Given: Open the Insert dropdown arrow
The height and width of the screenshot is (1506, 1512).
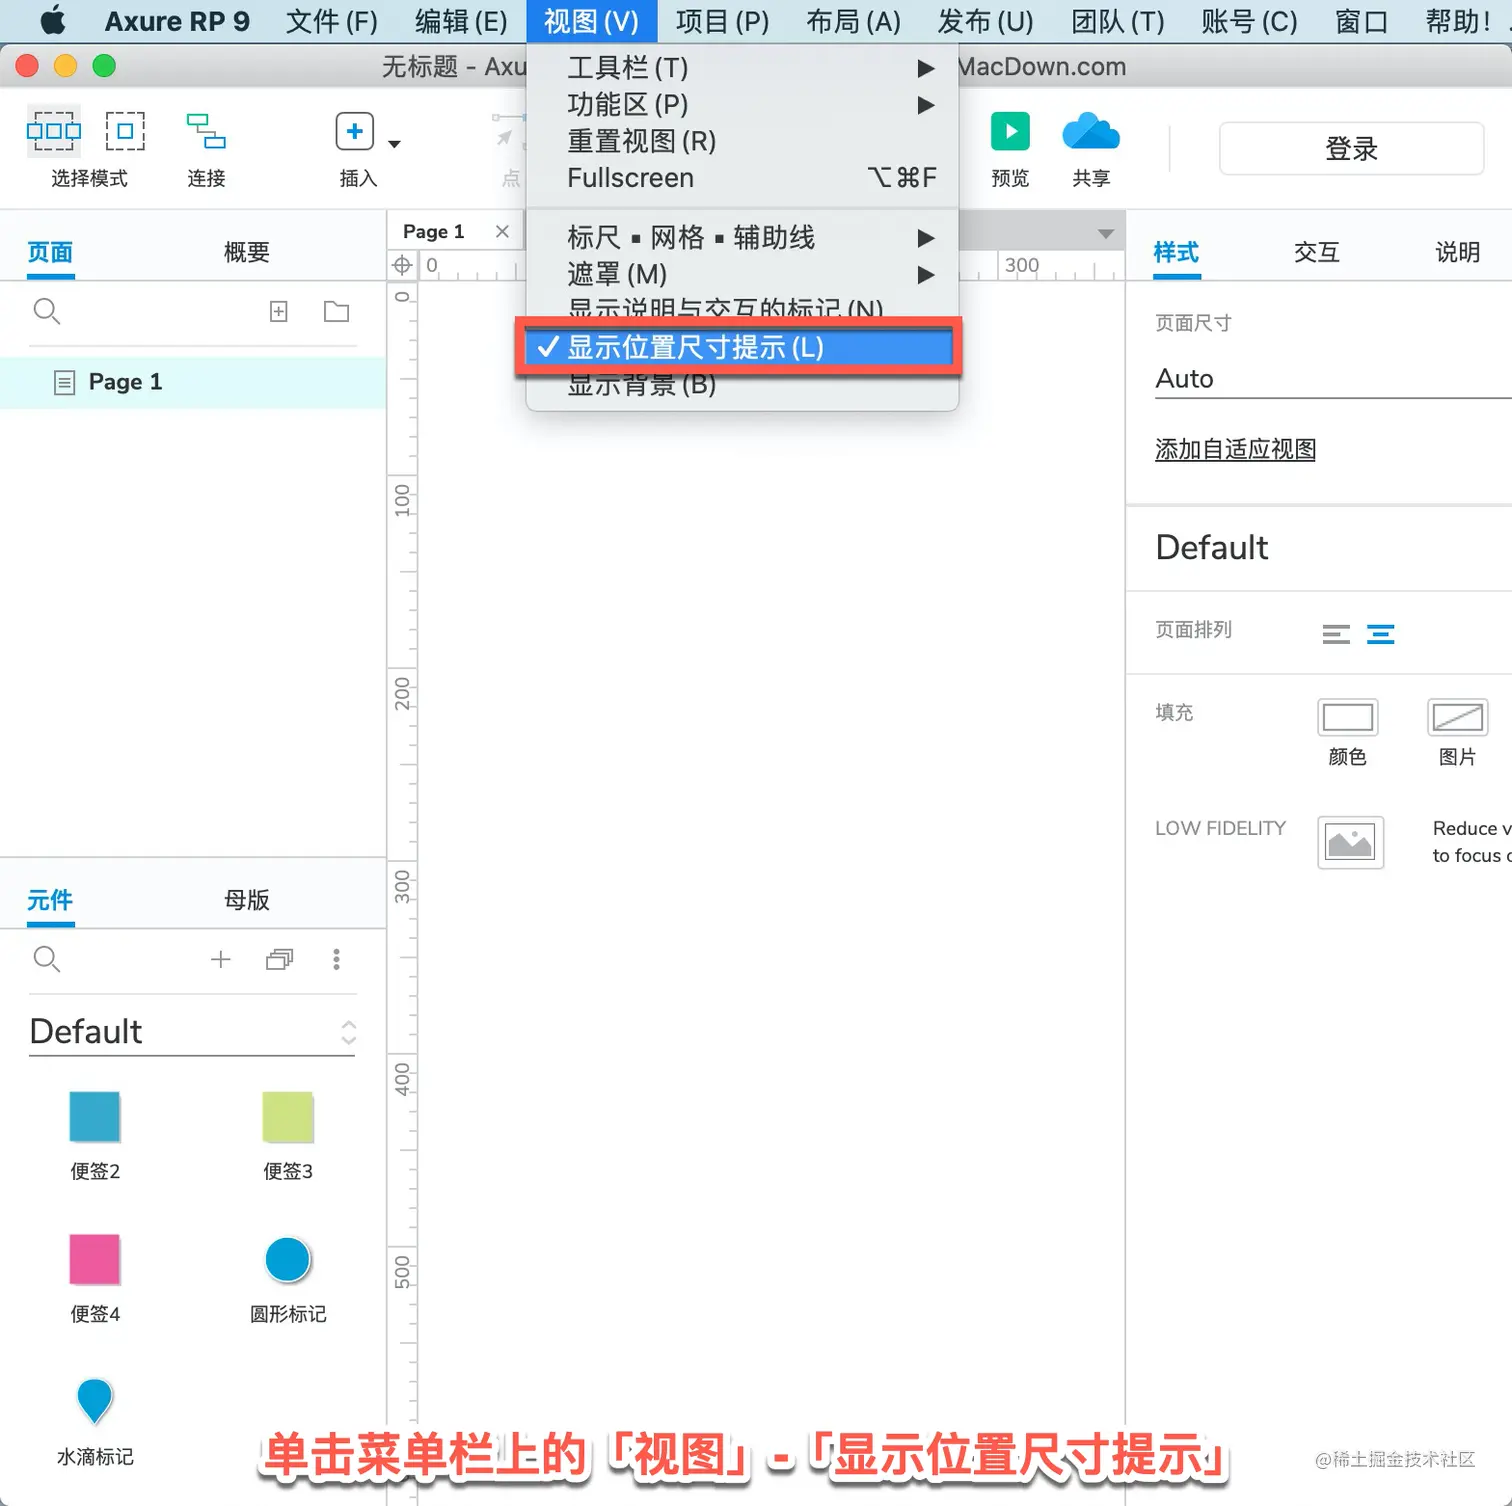Looking at the screenshot, I should tap(395, 144).
